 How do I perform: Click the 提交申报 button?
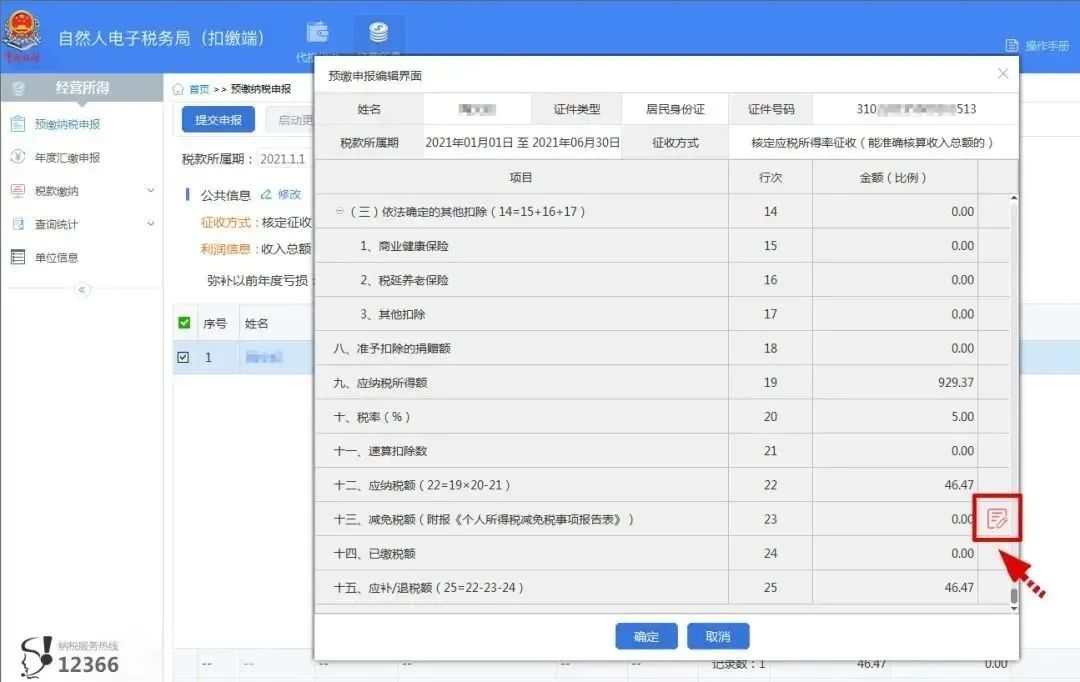tap(218, 120)
